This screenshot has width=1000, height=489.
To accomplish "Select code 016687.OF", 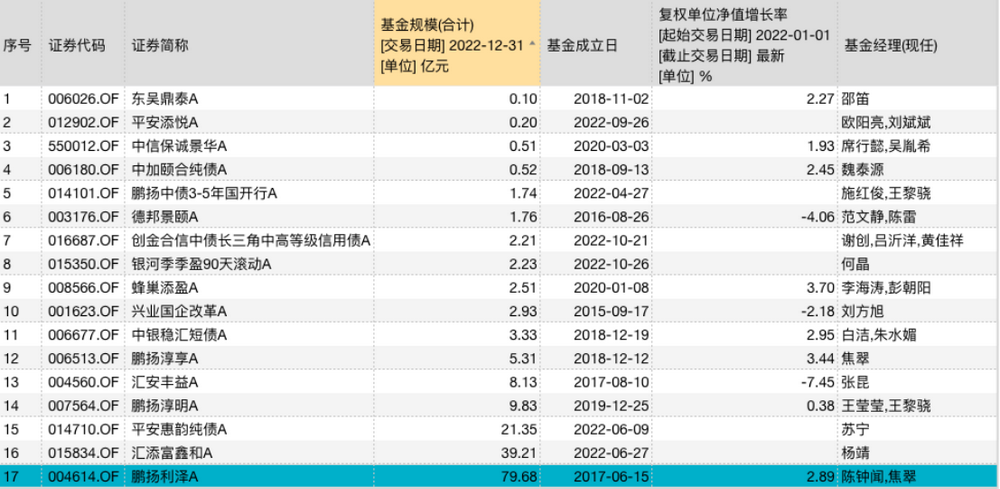I will (84, 240).
